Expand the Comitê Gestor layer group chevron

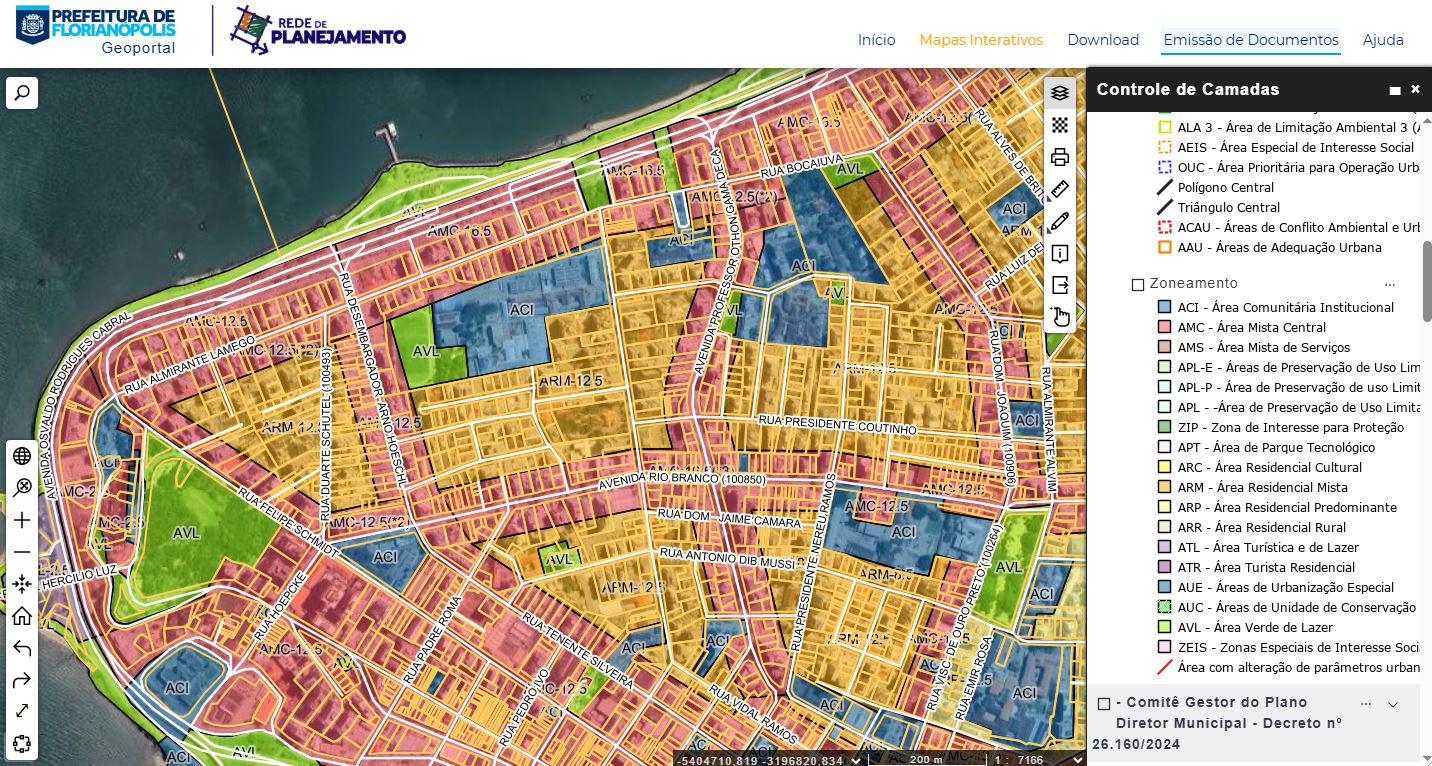[1392, 704]
